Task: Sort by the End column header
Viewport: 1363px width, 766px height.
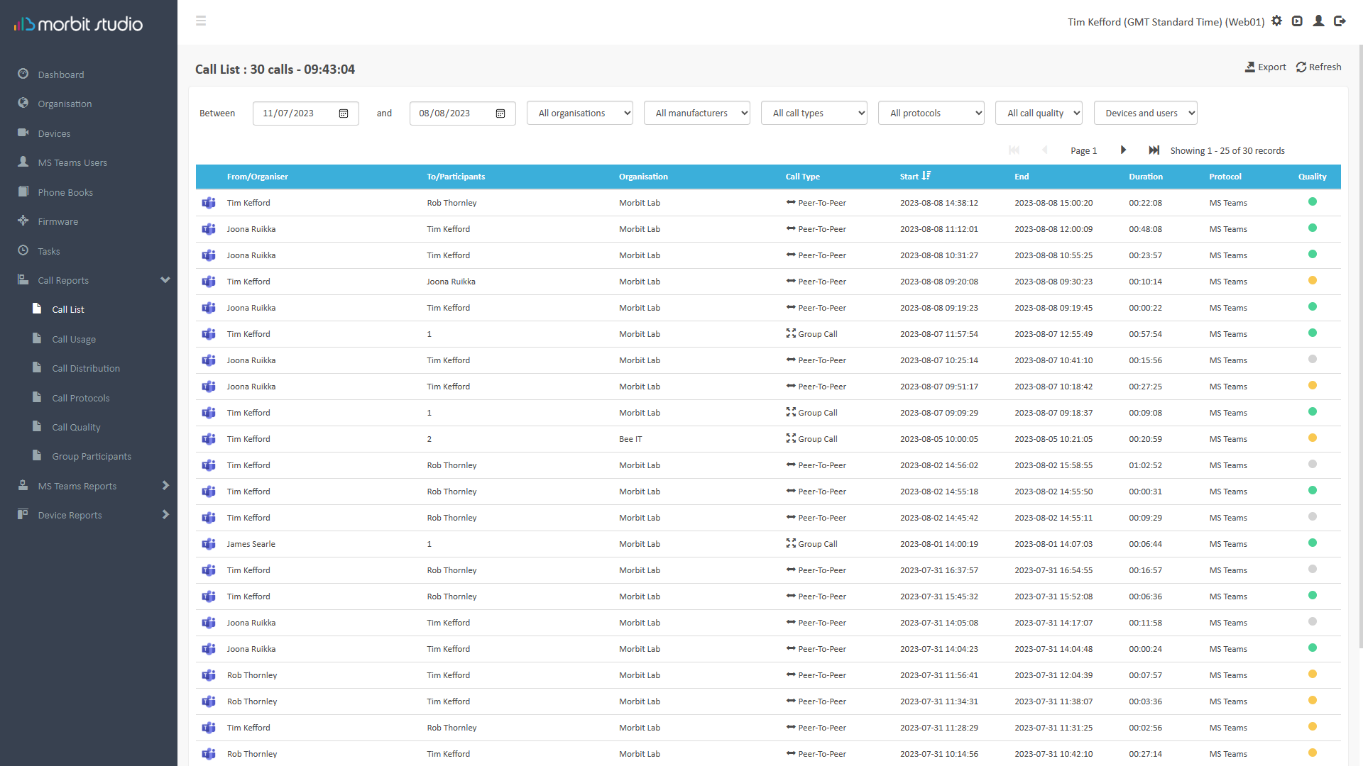Action: click(1022, 177)
